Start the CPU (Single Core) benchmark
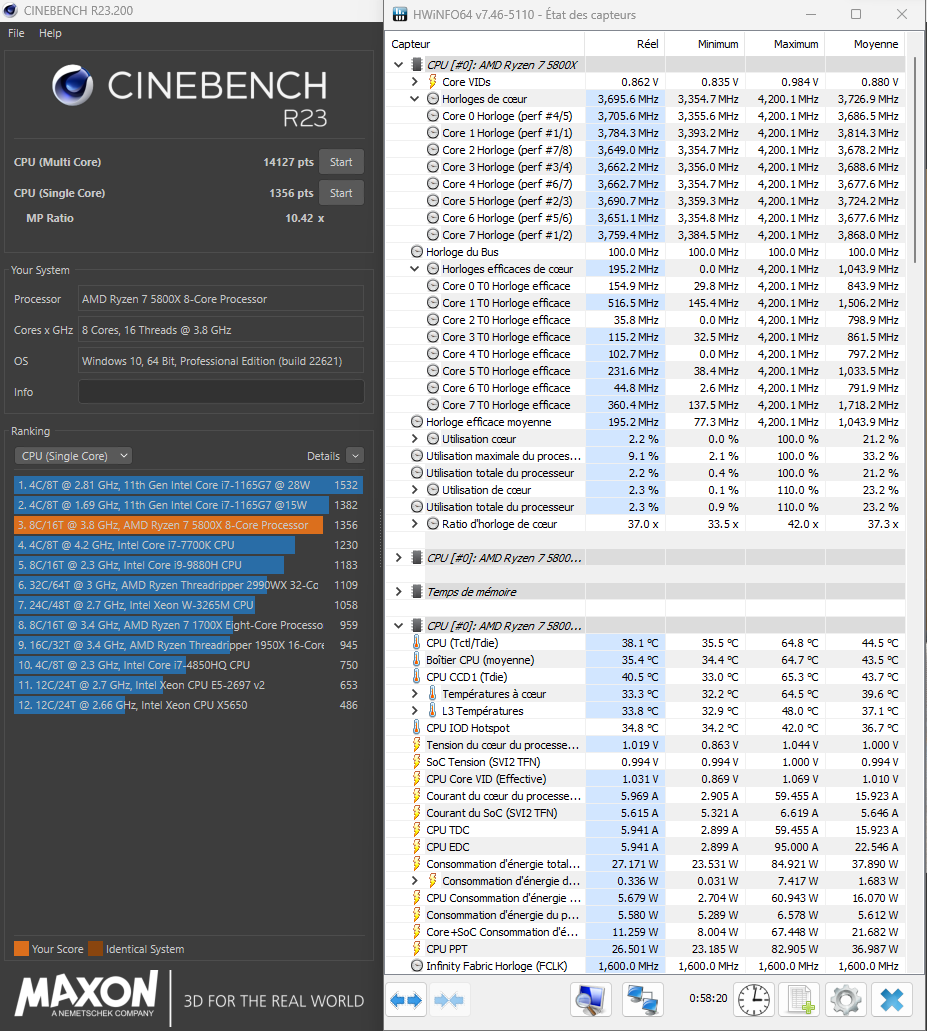This screenshot has height=1031, width=927. click(341, 193)
